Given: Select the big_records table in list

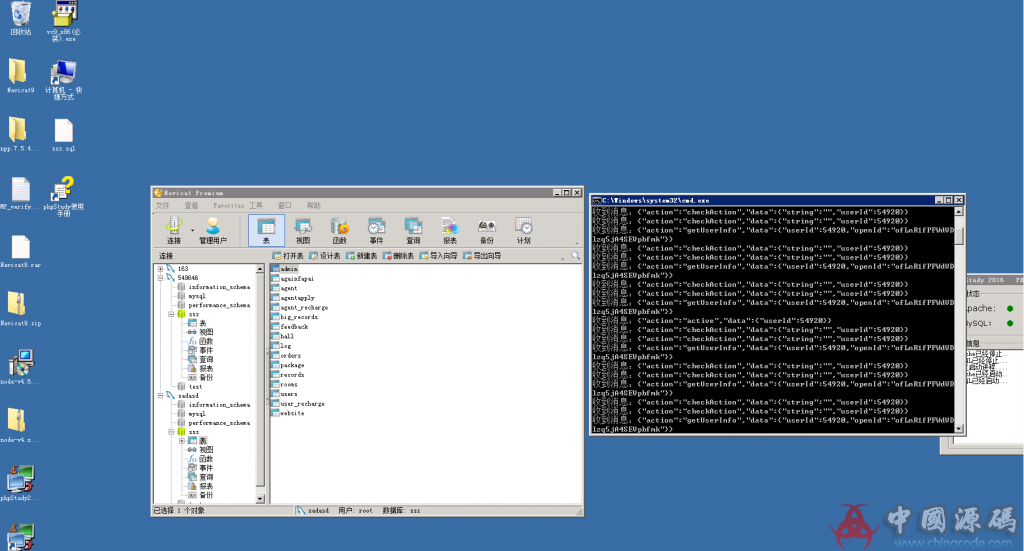Looking at the screenshot, I should point(295,317).
